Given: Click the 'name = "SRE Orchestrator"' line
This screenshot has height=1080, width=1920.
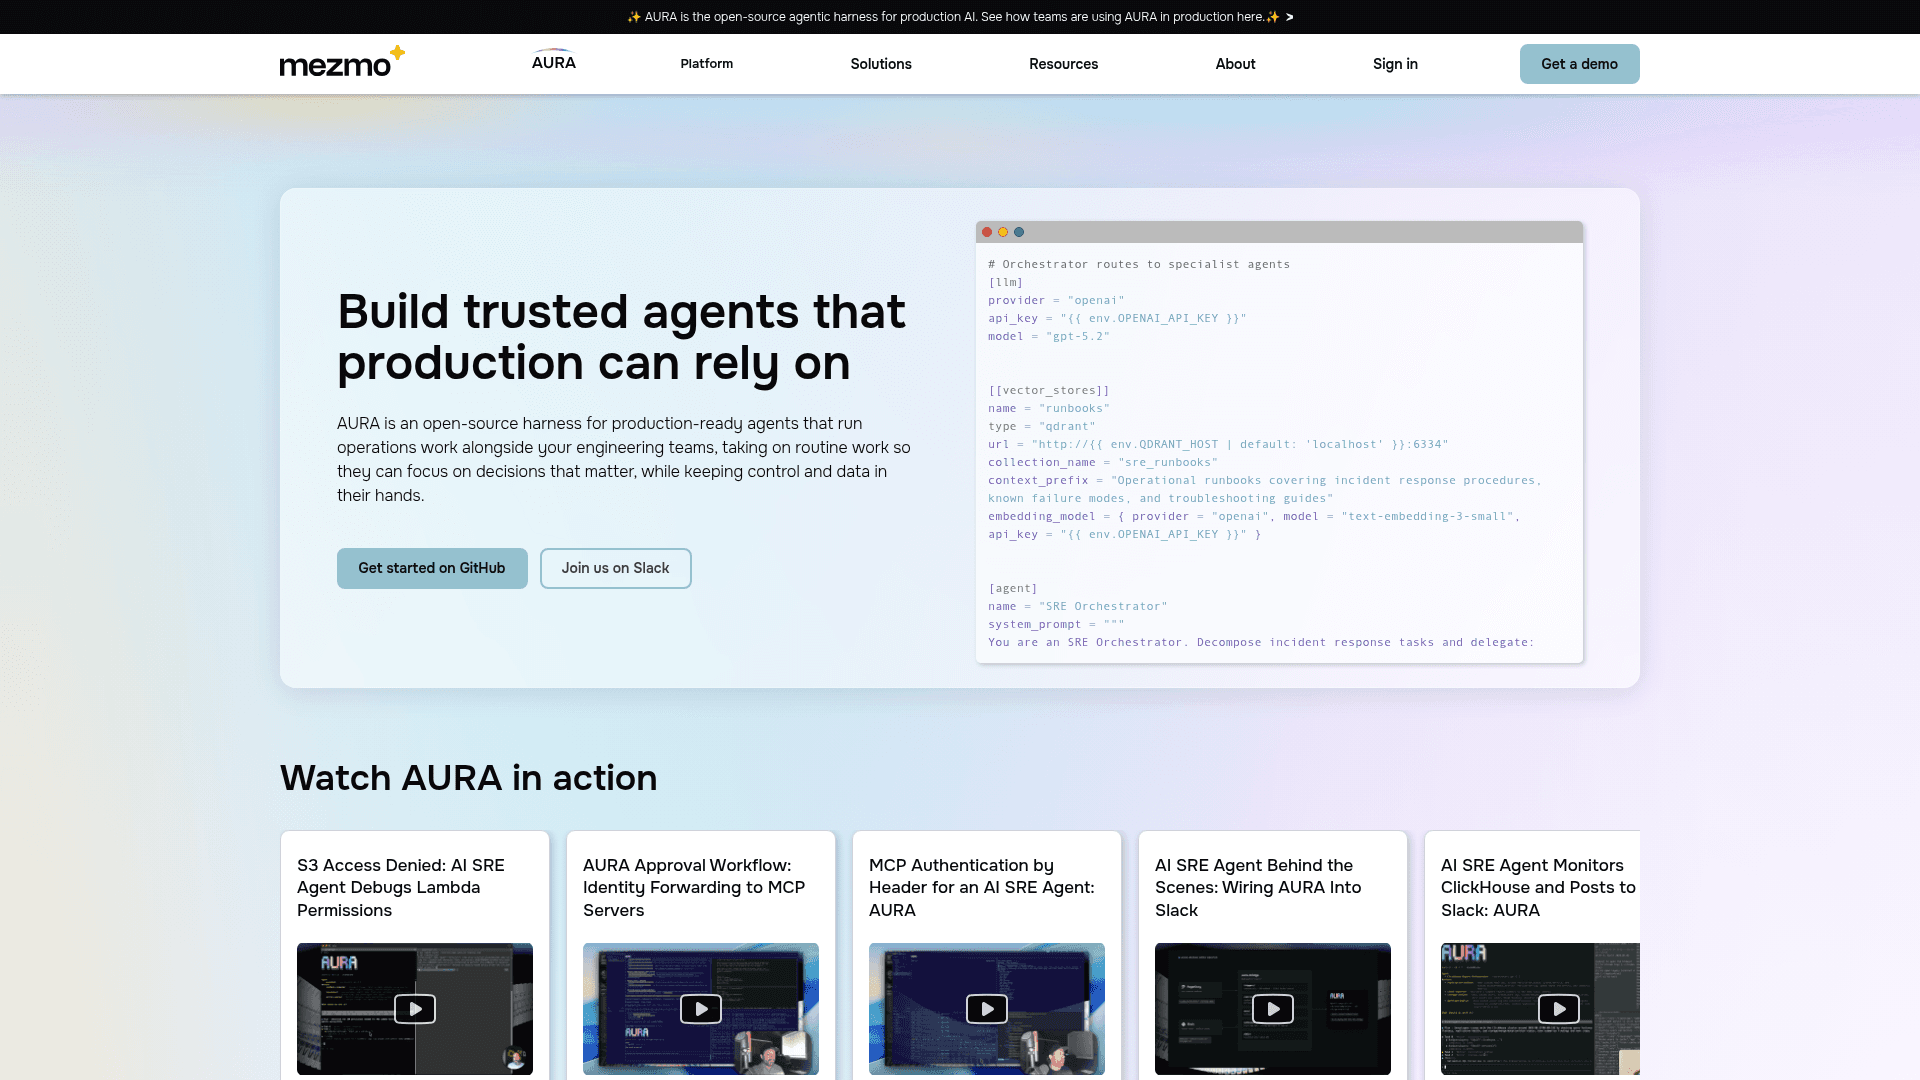Looking at the screenshot, I should point(1078,607).
